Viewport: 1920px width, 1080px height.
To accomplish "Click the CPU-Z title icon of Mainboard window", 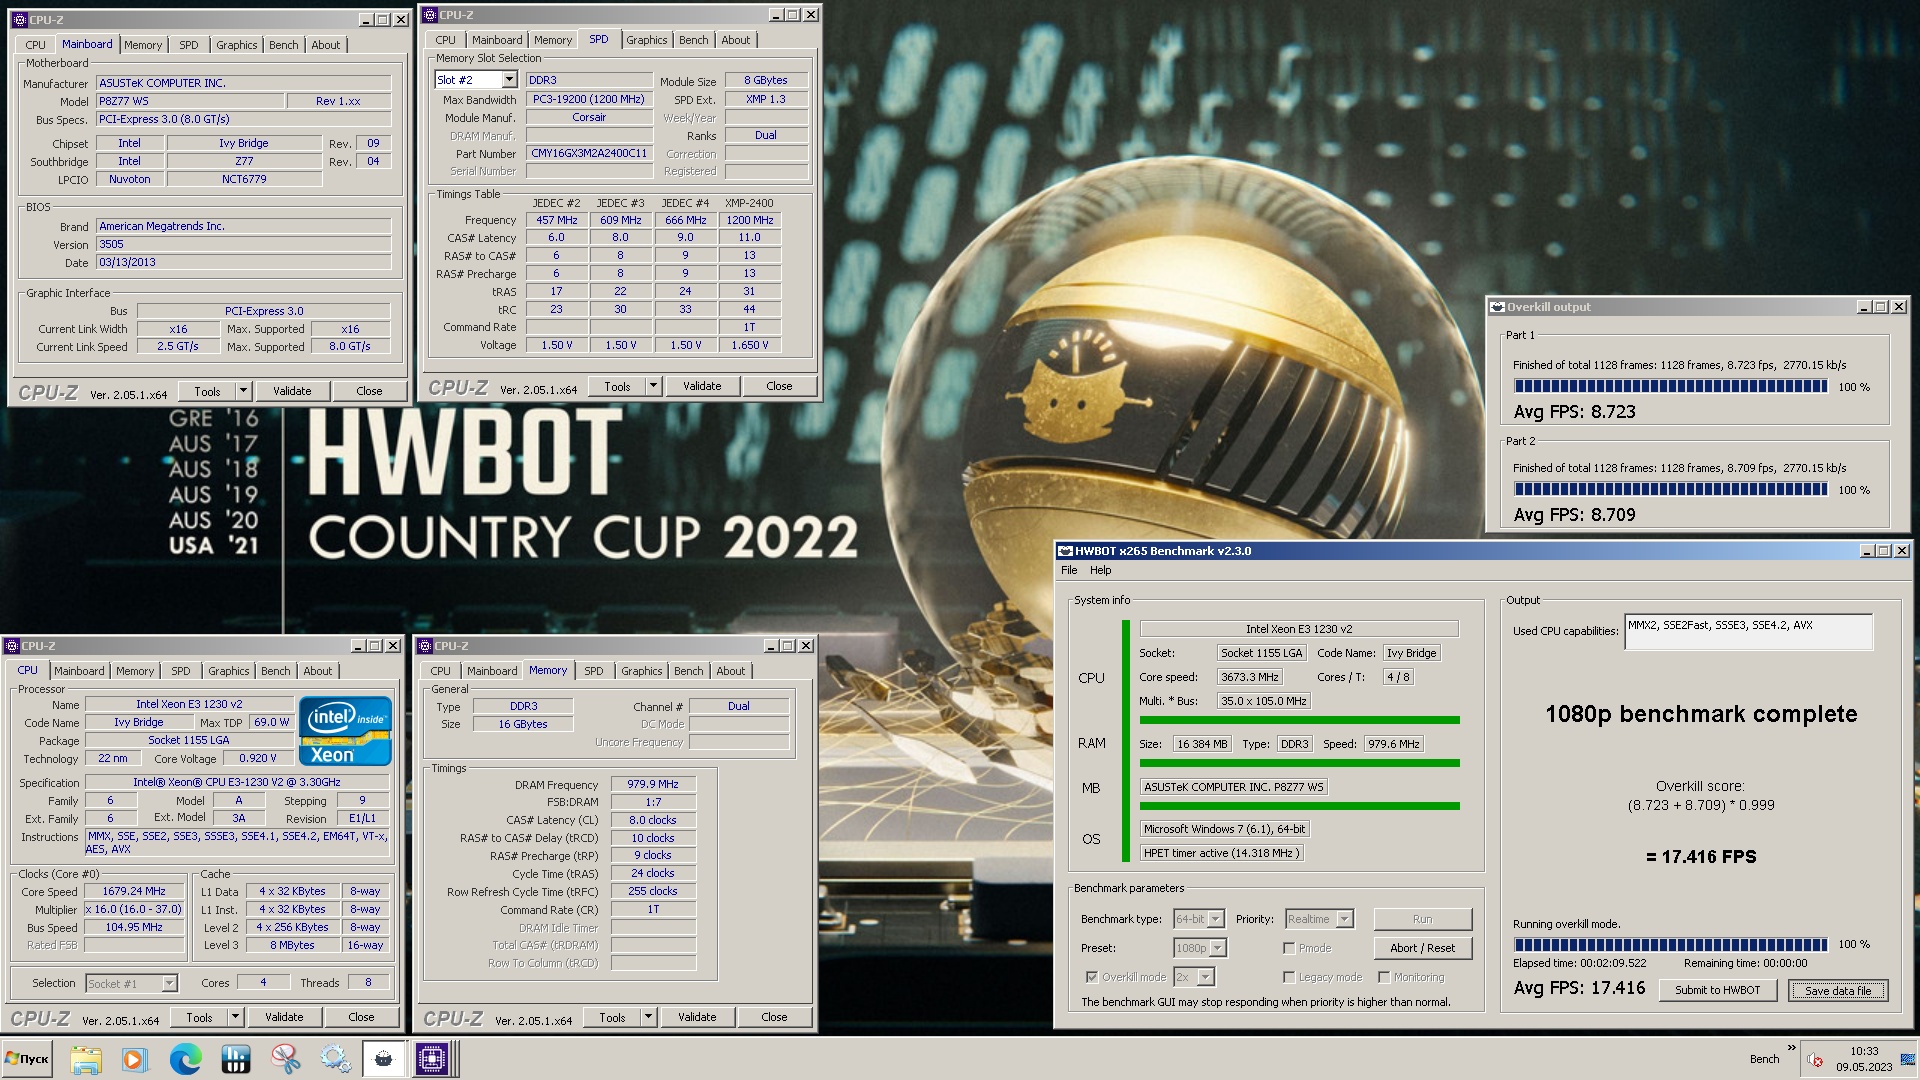I will (x=19, y=20).
